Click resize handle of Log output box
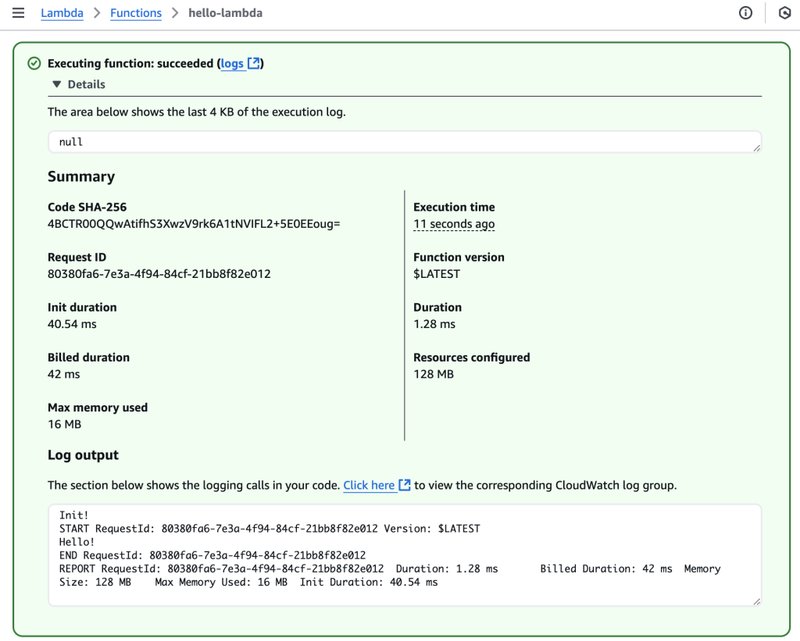800x641 pixels. 756,600
